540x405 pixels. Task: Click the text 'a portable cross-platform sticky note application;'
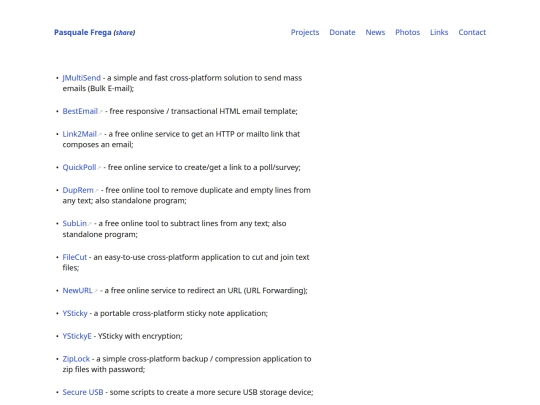point(181,313)
